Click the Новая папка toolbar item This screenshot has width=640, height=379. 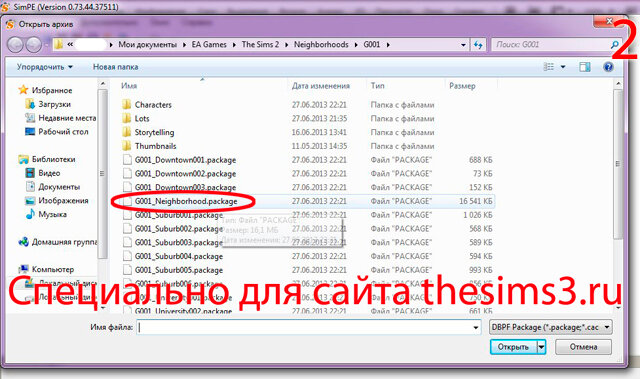[x=116, y=67]
